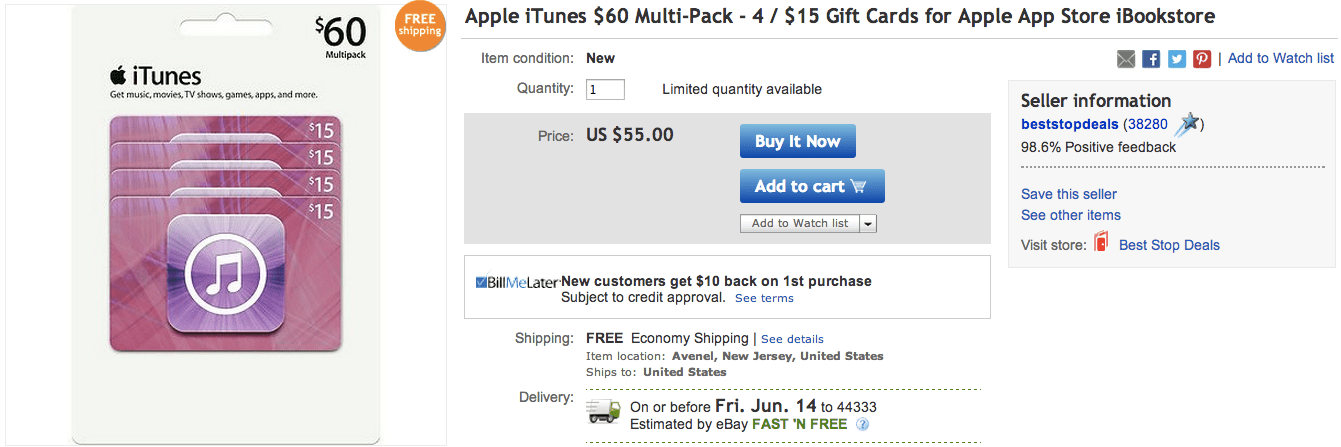The image size is (1341, 447).
Task: Click the Add to cart button
Action: pyautogui.click(x=811, y=186)
